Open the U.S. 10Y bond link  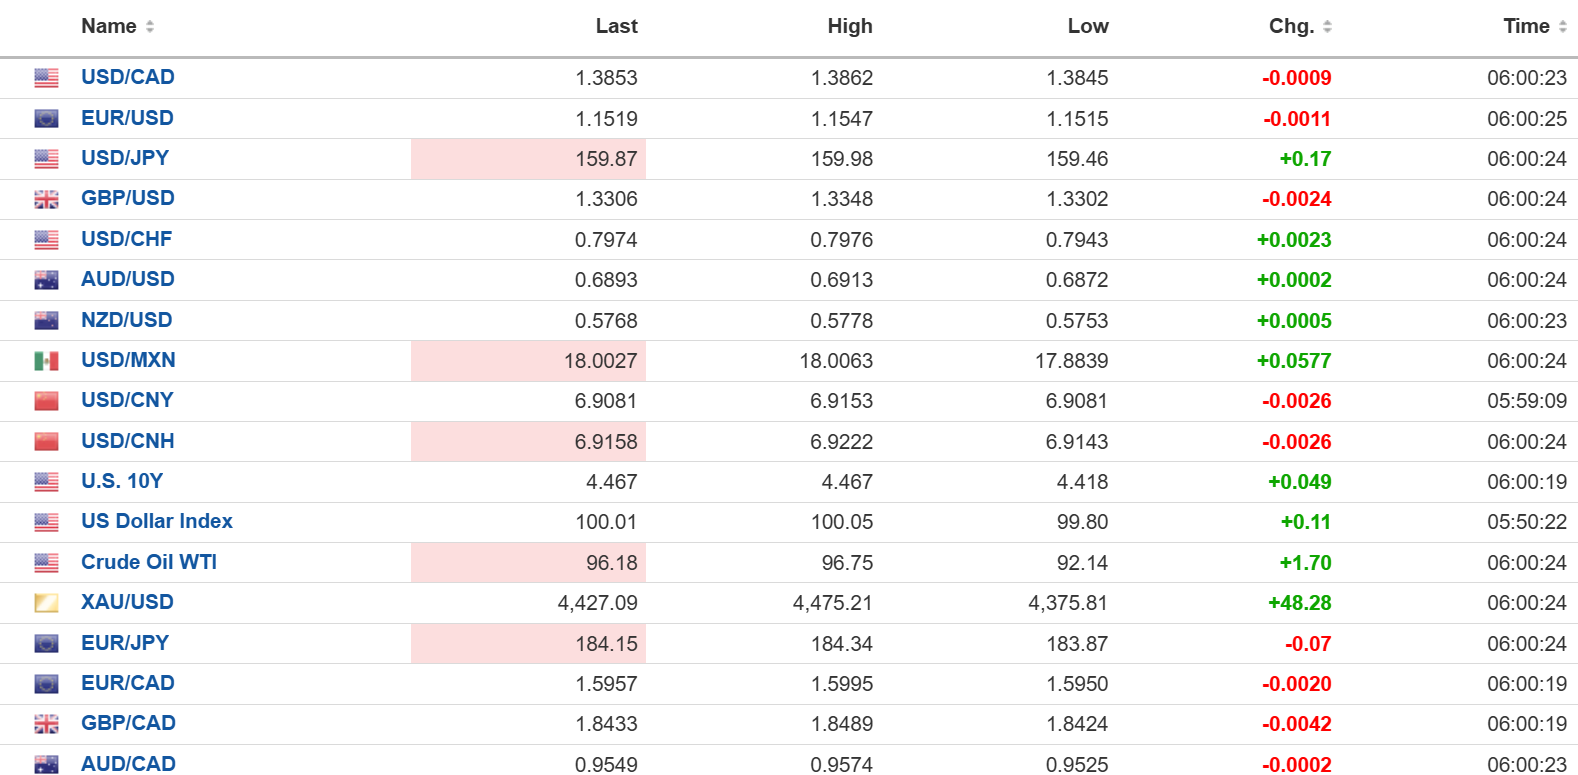coord(122,481)
